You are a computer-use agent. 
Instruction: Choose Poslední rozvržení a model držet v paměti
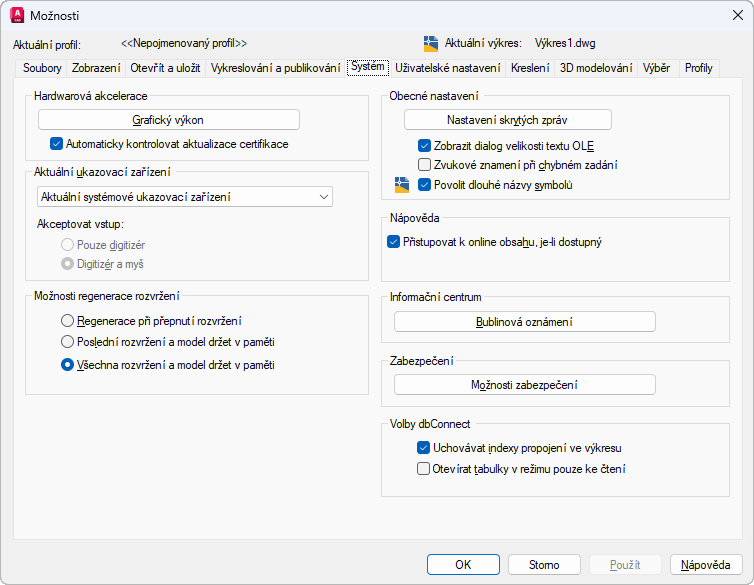click(67, 342)
